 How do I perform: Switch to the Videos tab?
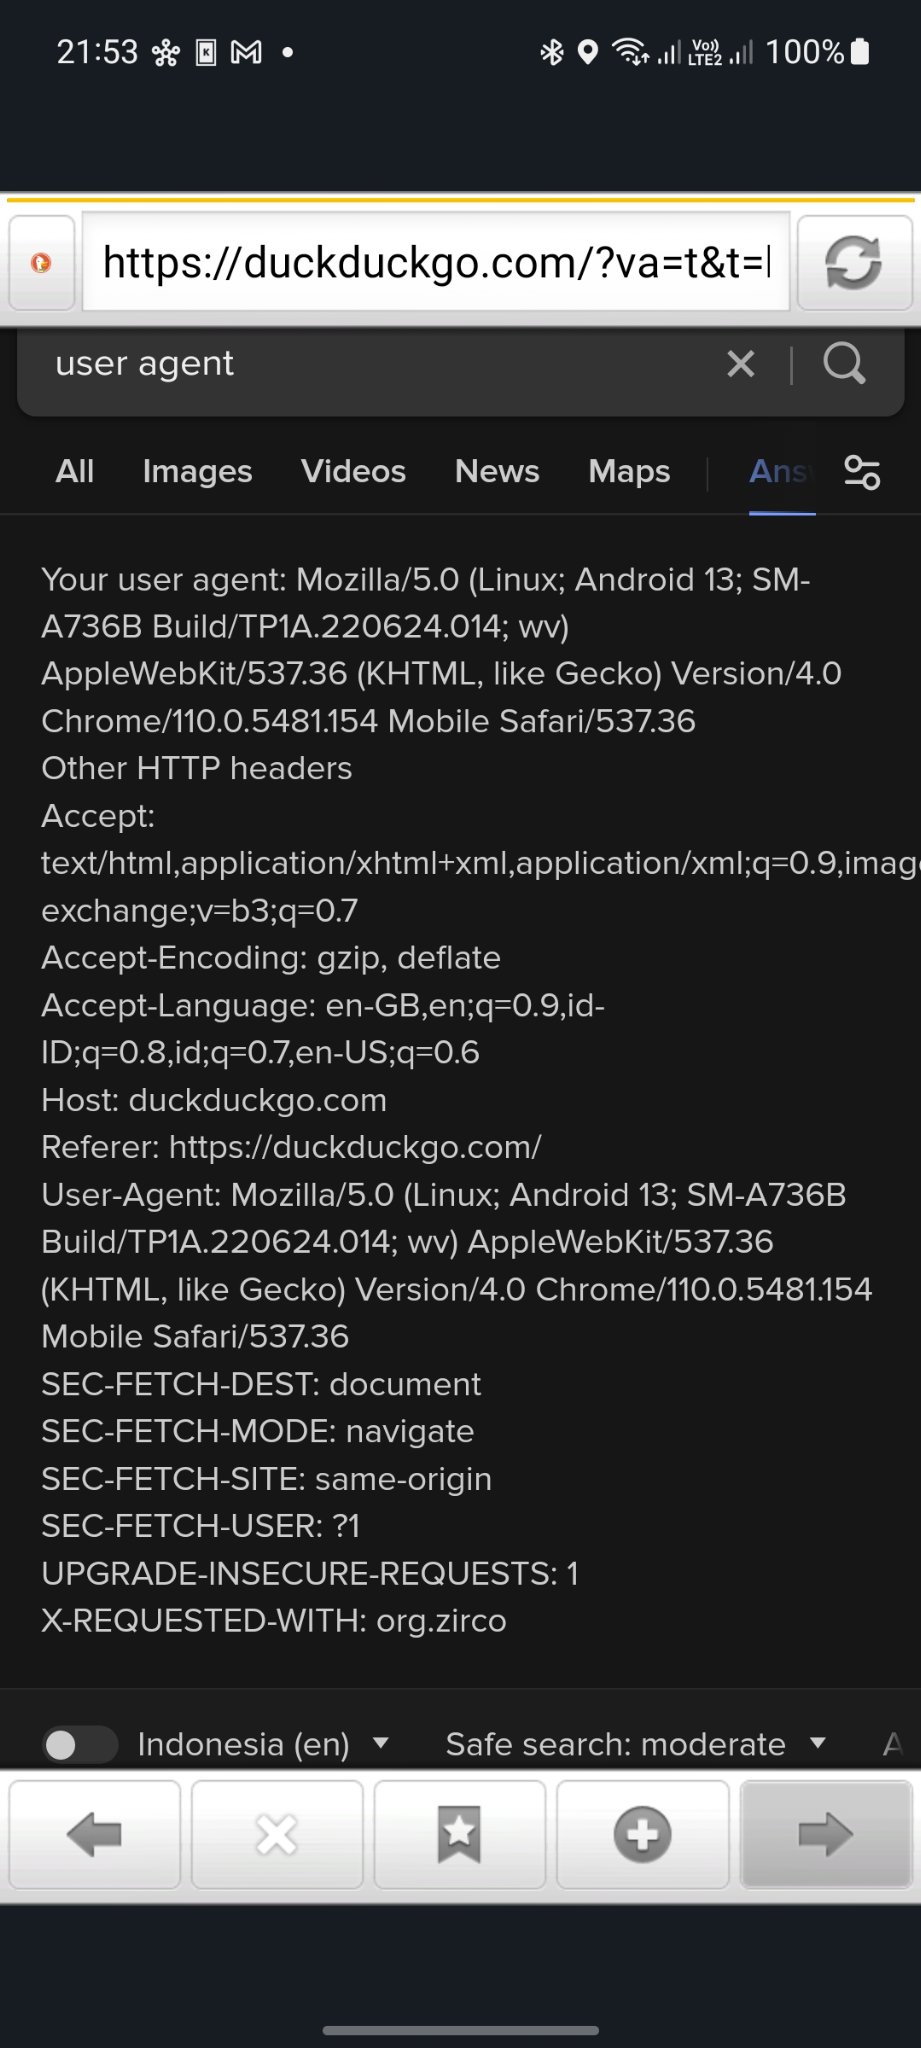coord(353,472)
